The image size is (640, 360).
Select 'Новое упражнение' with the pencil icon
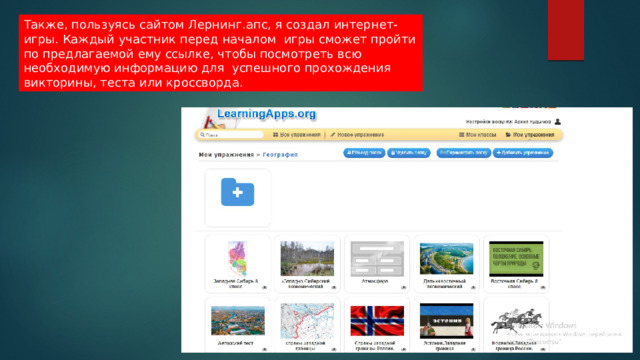357,135
